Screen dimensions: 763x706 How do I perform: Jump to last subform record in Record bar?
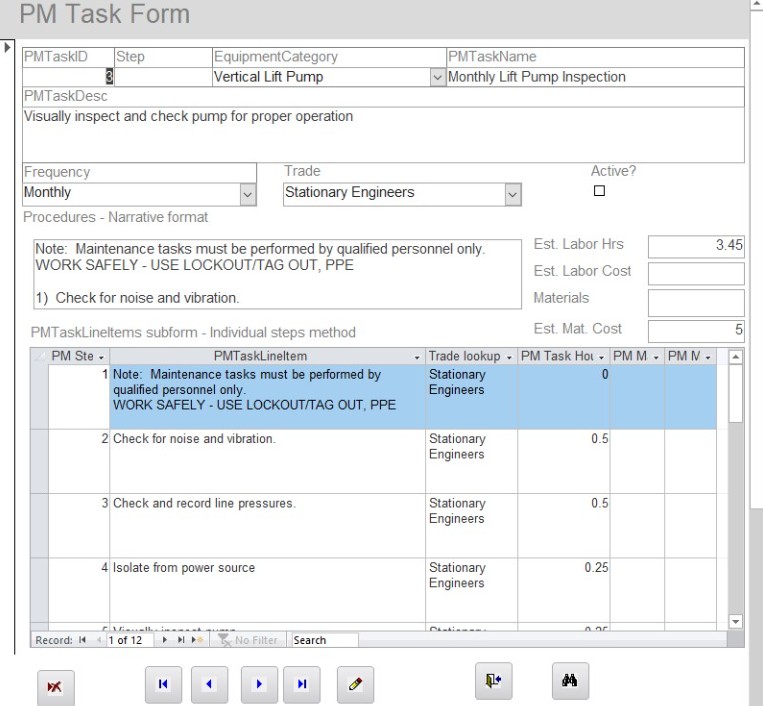(x=181, y=640)
